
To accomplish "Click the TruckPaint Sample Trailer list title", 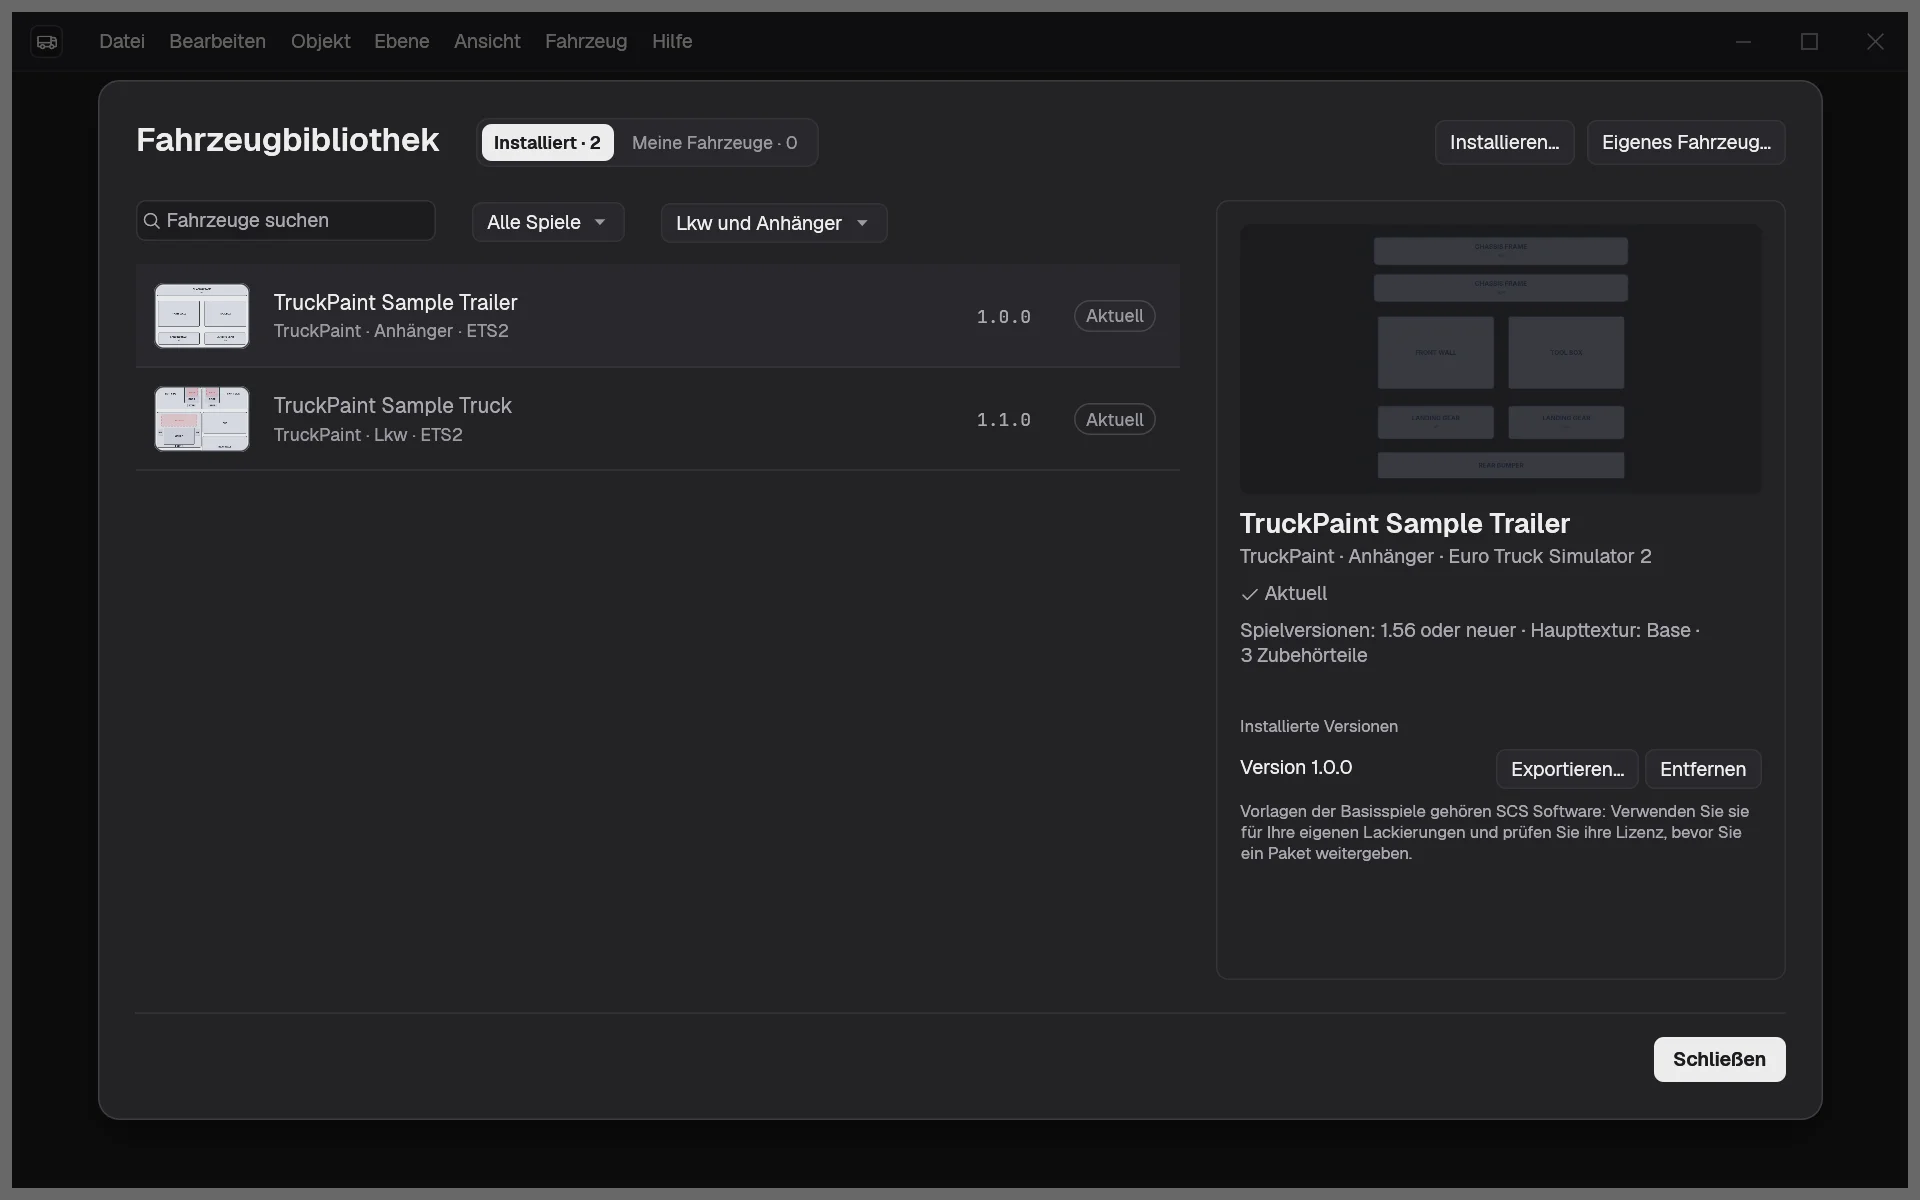I will coord(395,302).
